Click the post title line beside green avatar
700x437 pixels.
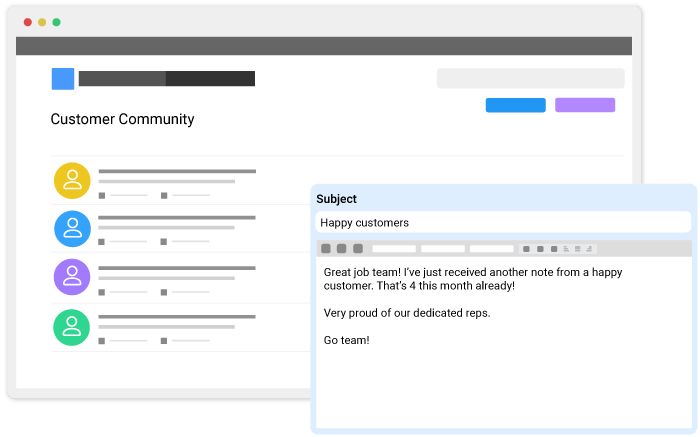(177, 316)
